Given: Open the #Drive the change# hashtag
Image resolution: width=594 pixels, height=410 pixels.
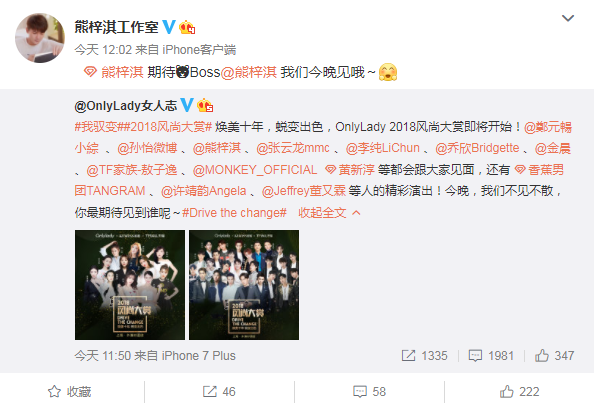Looking at the screenshot, I should tap(234, 213).
